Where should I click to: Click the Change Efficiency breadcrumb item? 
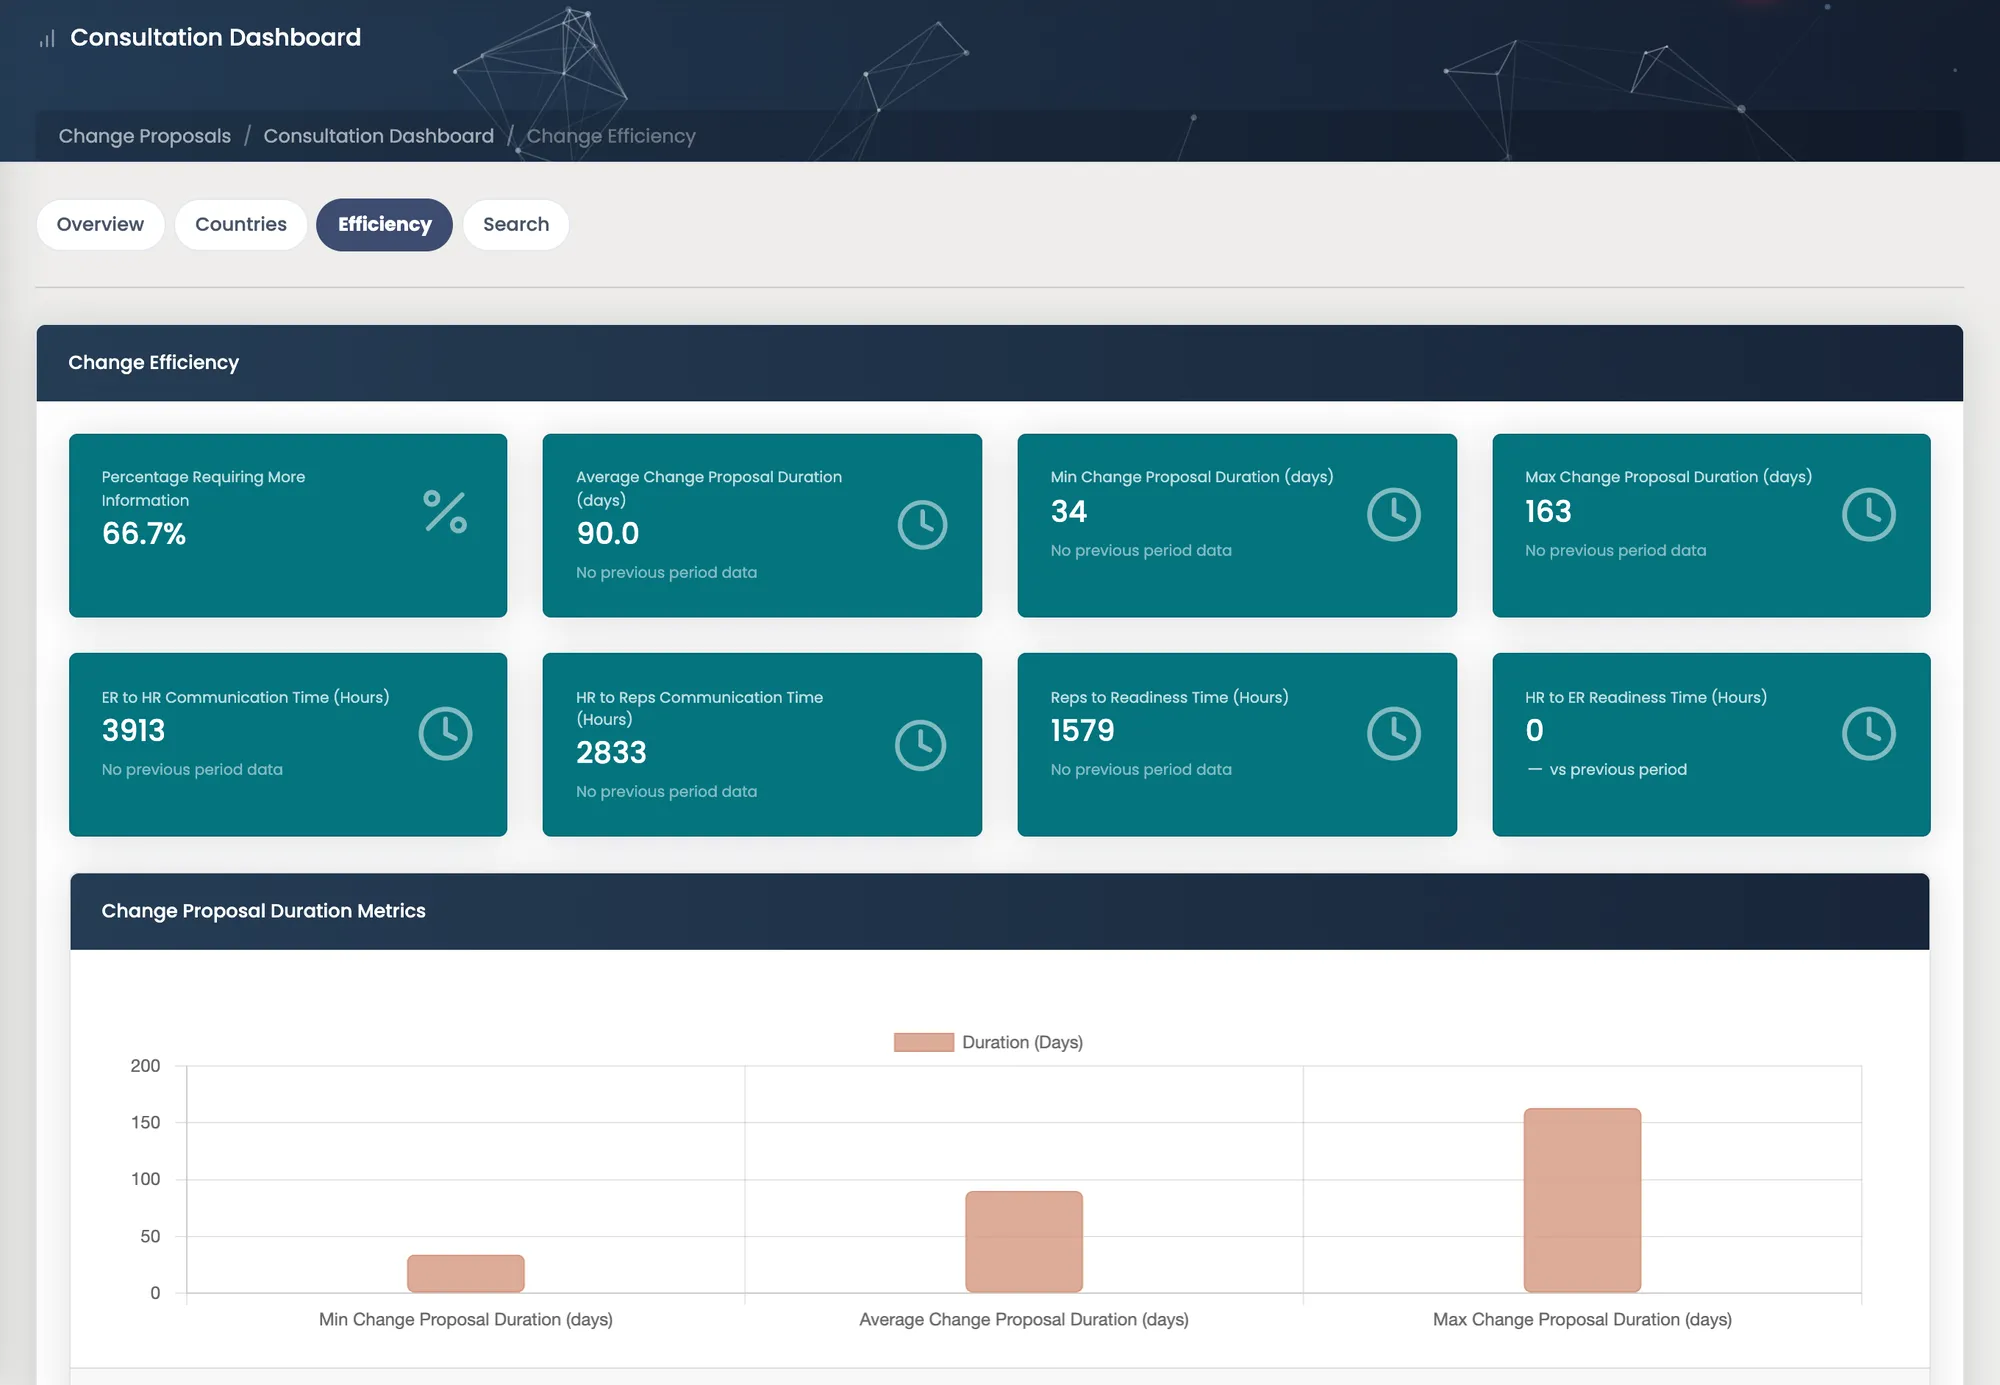point(611,136)
